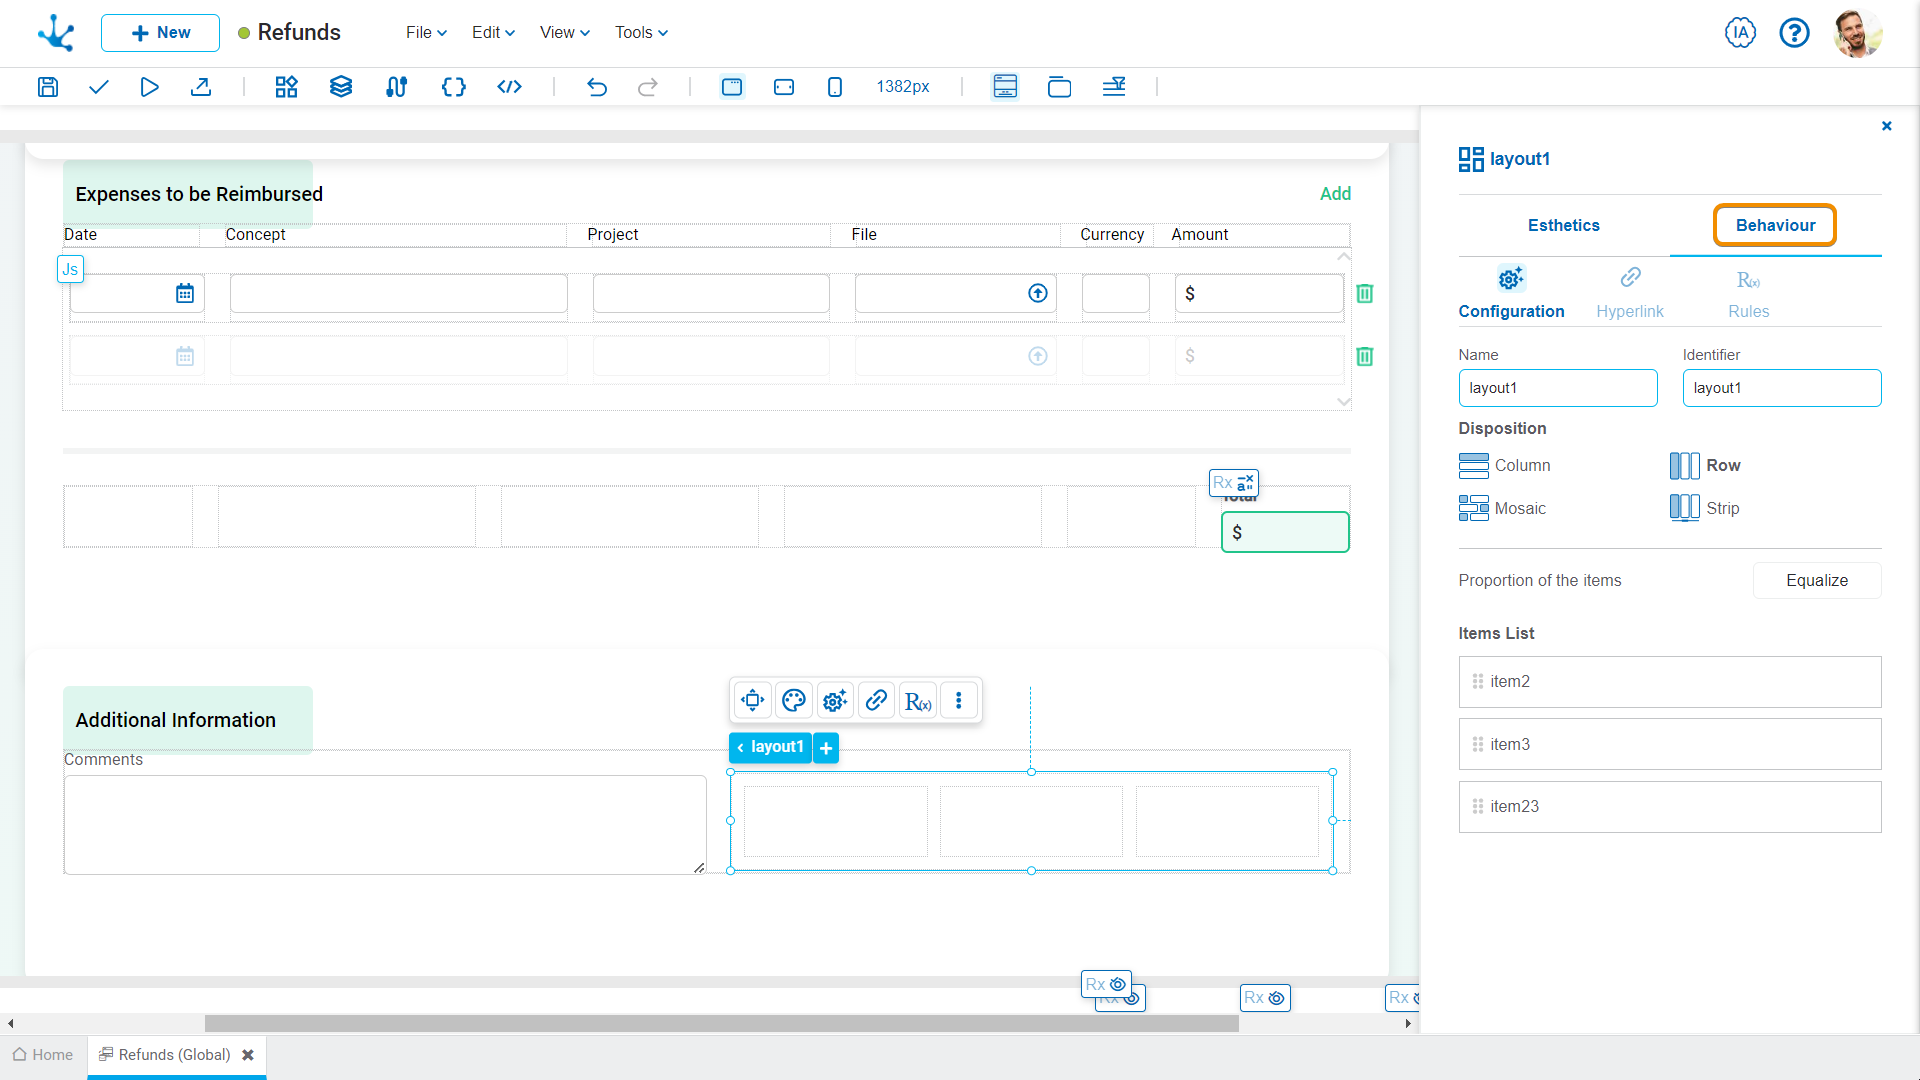Click the redo icon

pyautogui.click(x=649, y=86)
